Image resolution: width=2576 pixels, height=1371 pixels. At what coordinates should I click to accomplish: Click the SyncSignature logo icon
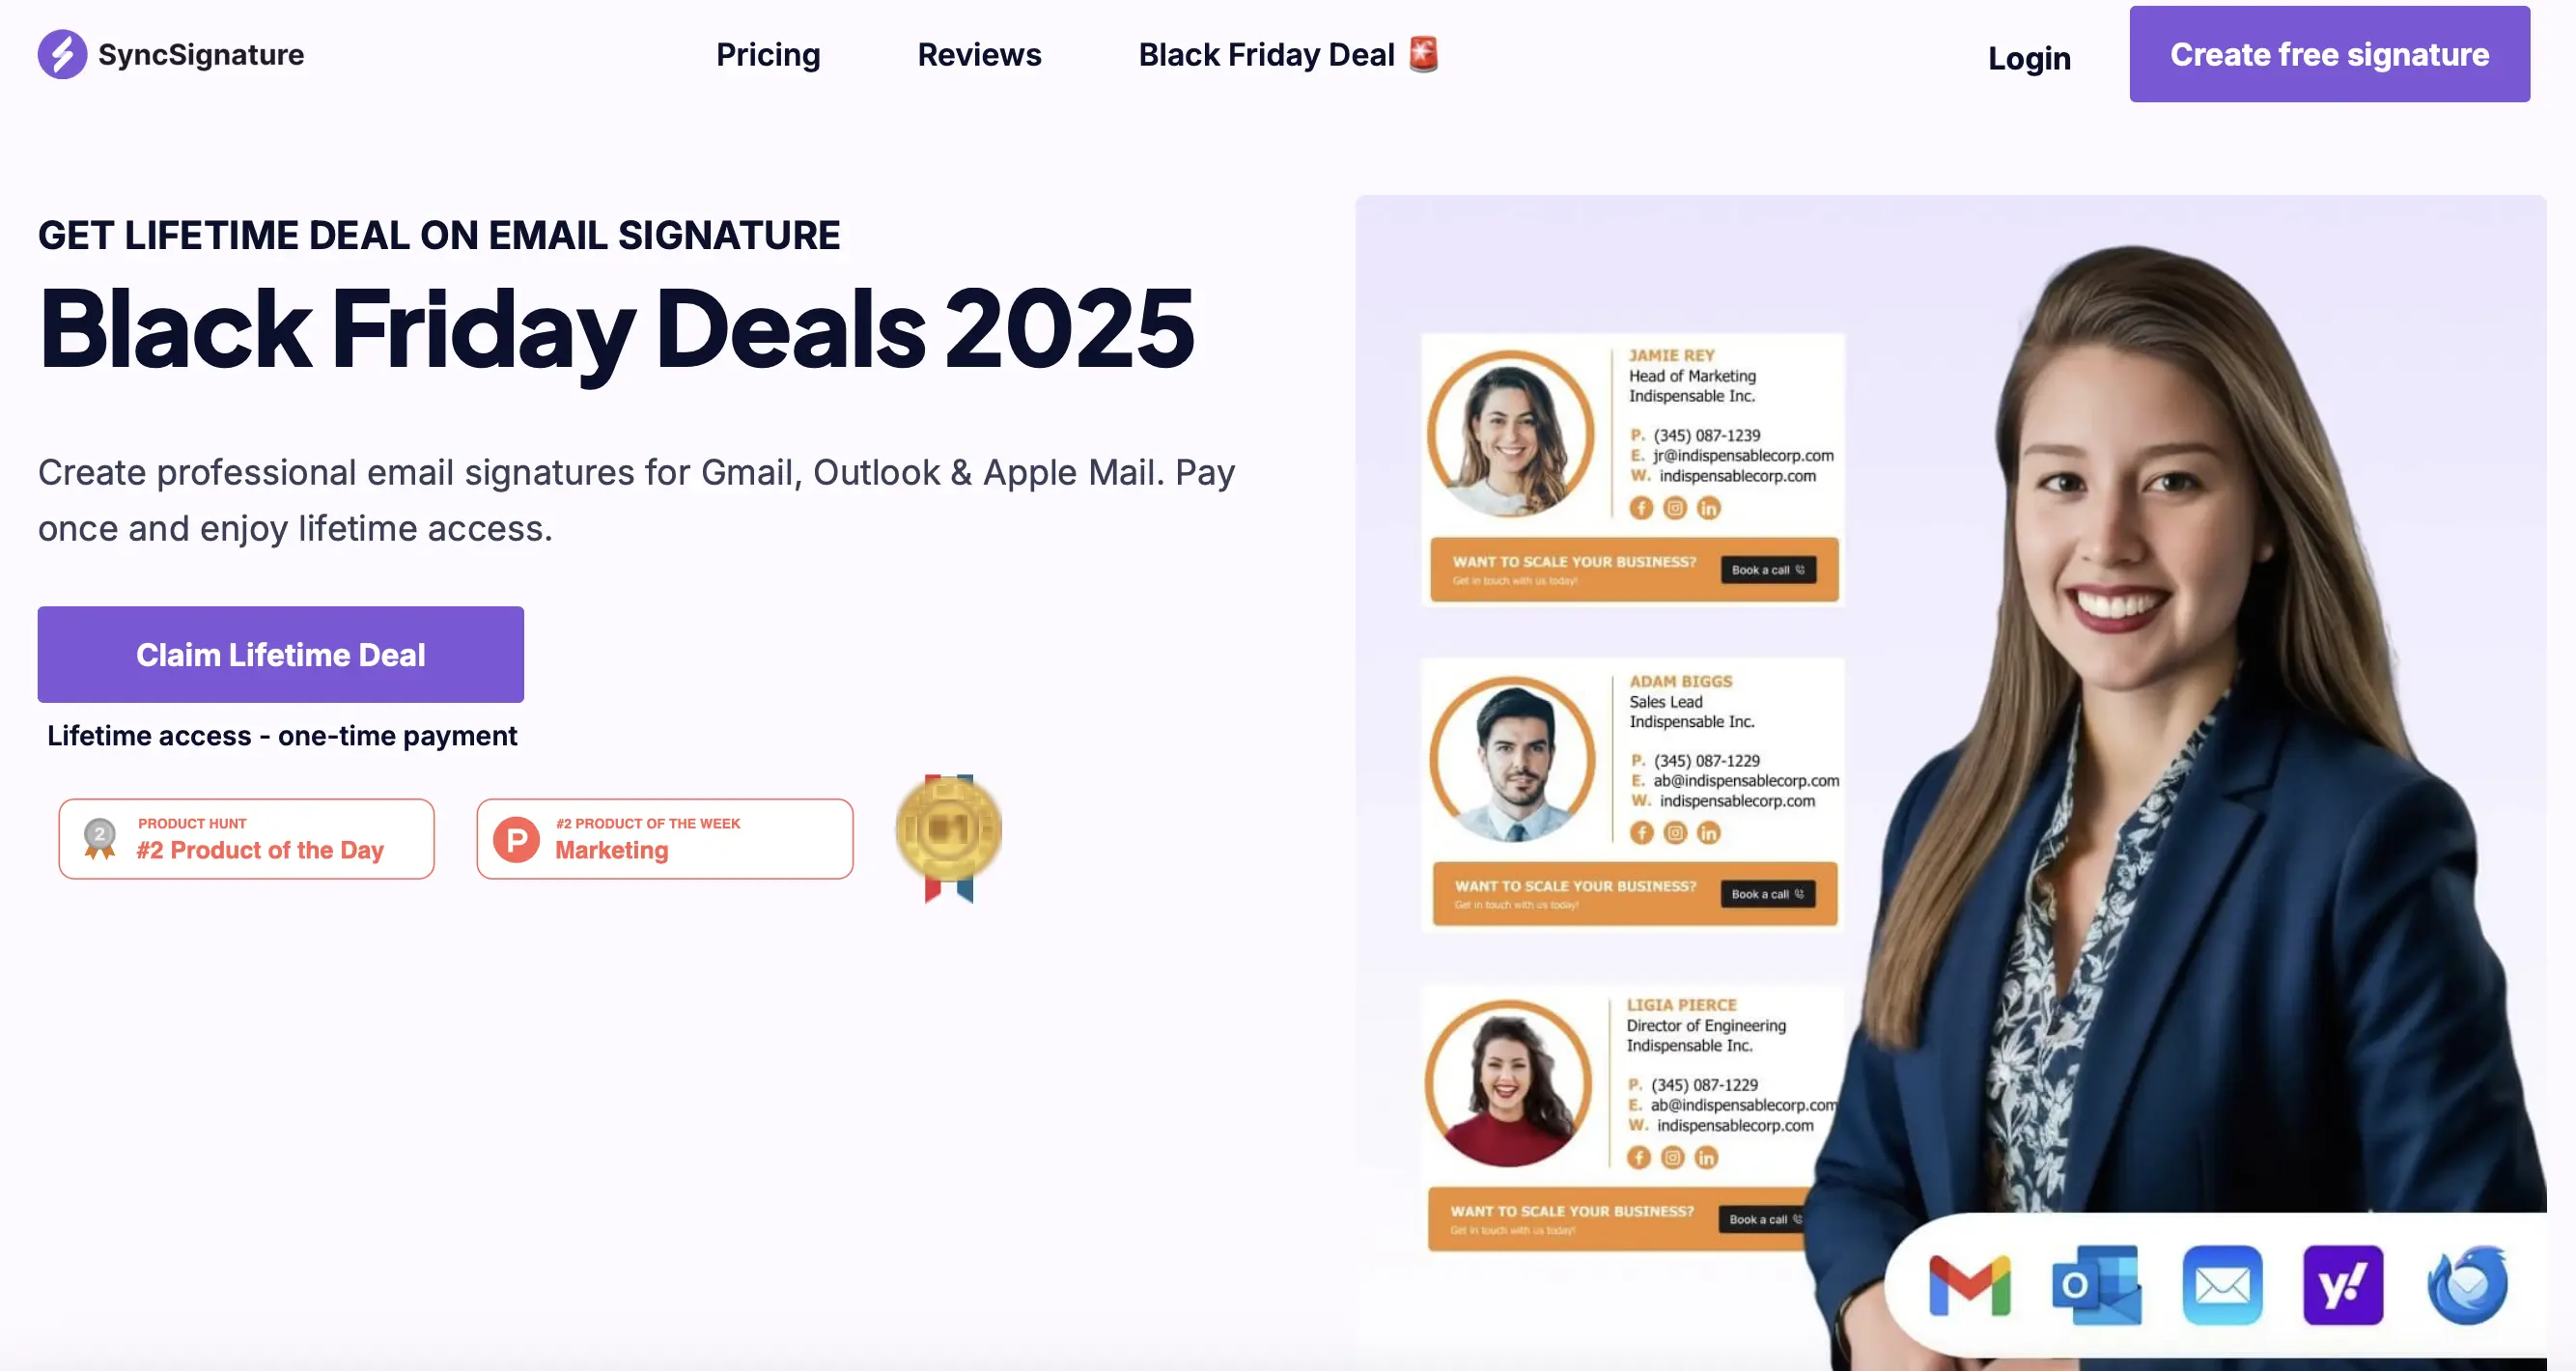click(x=62, y=54)
